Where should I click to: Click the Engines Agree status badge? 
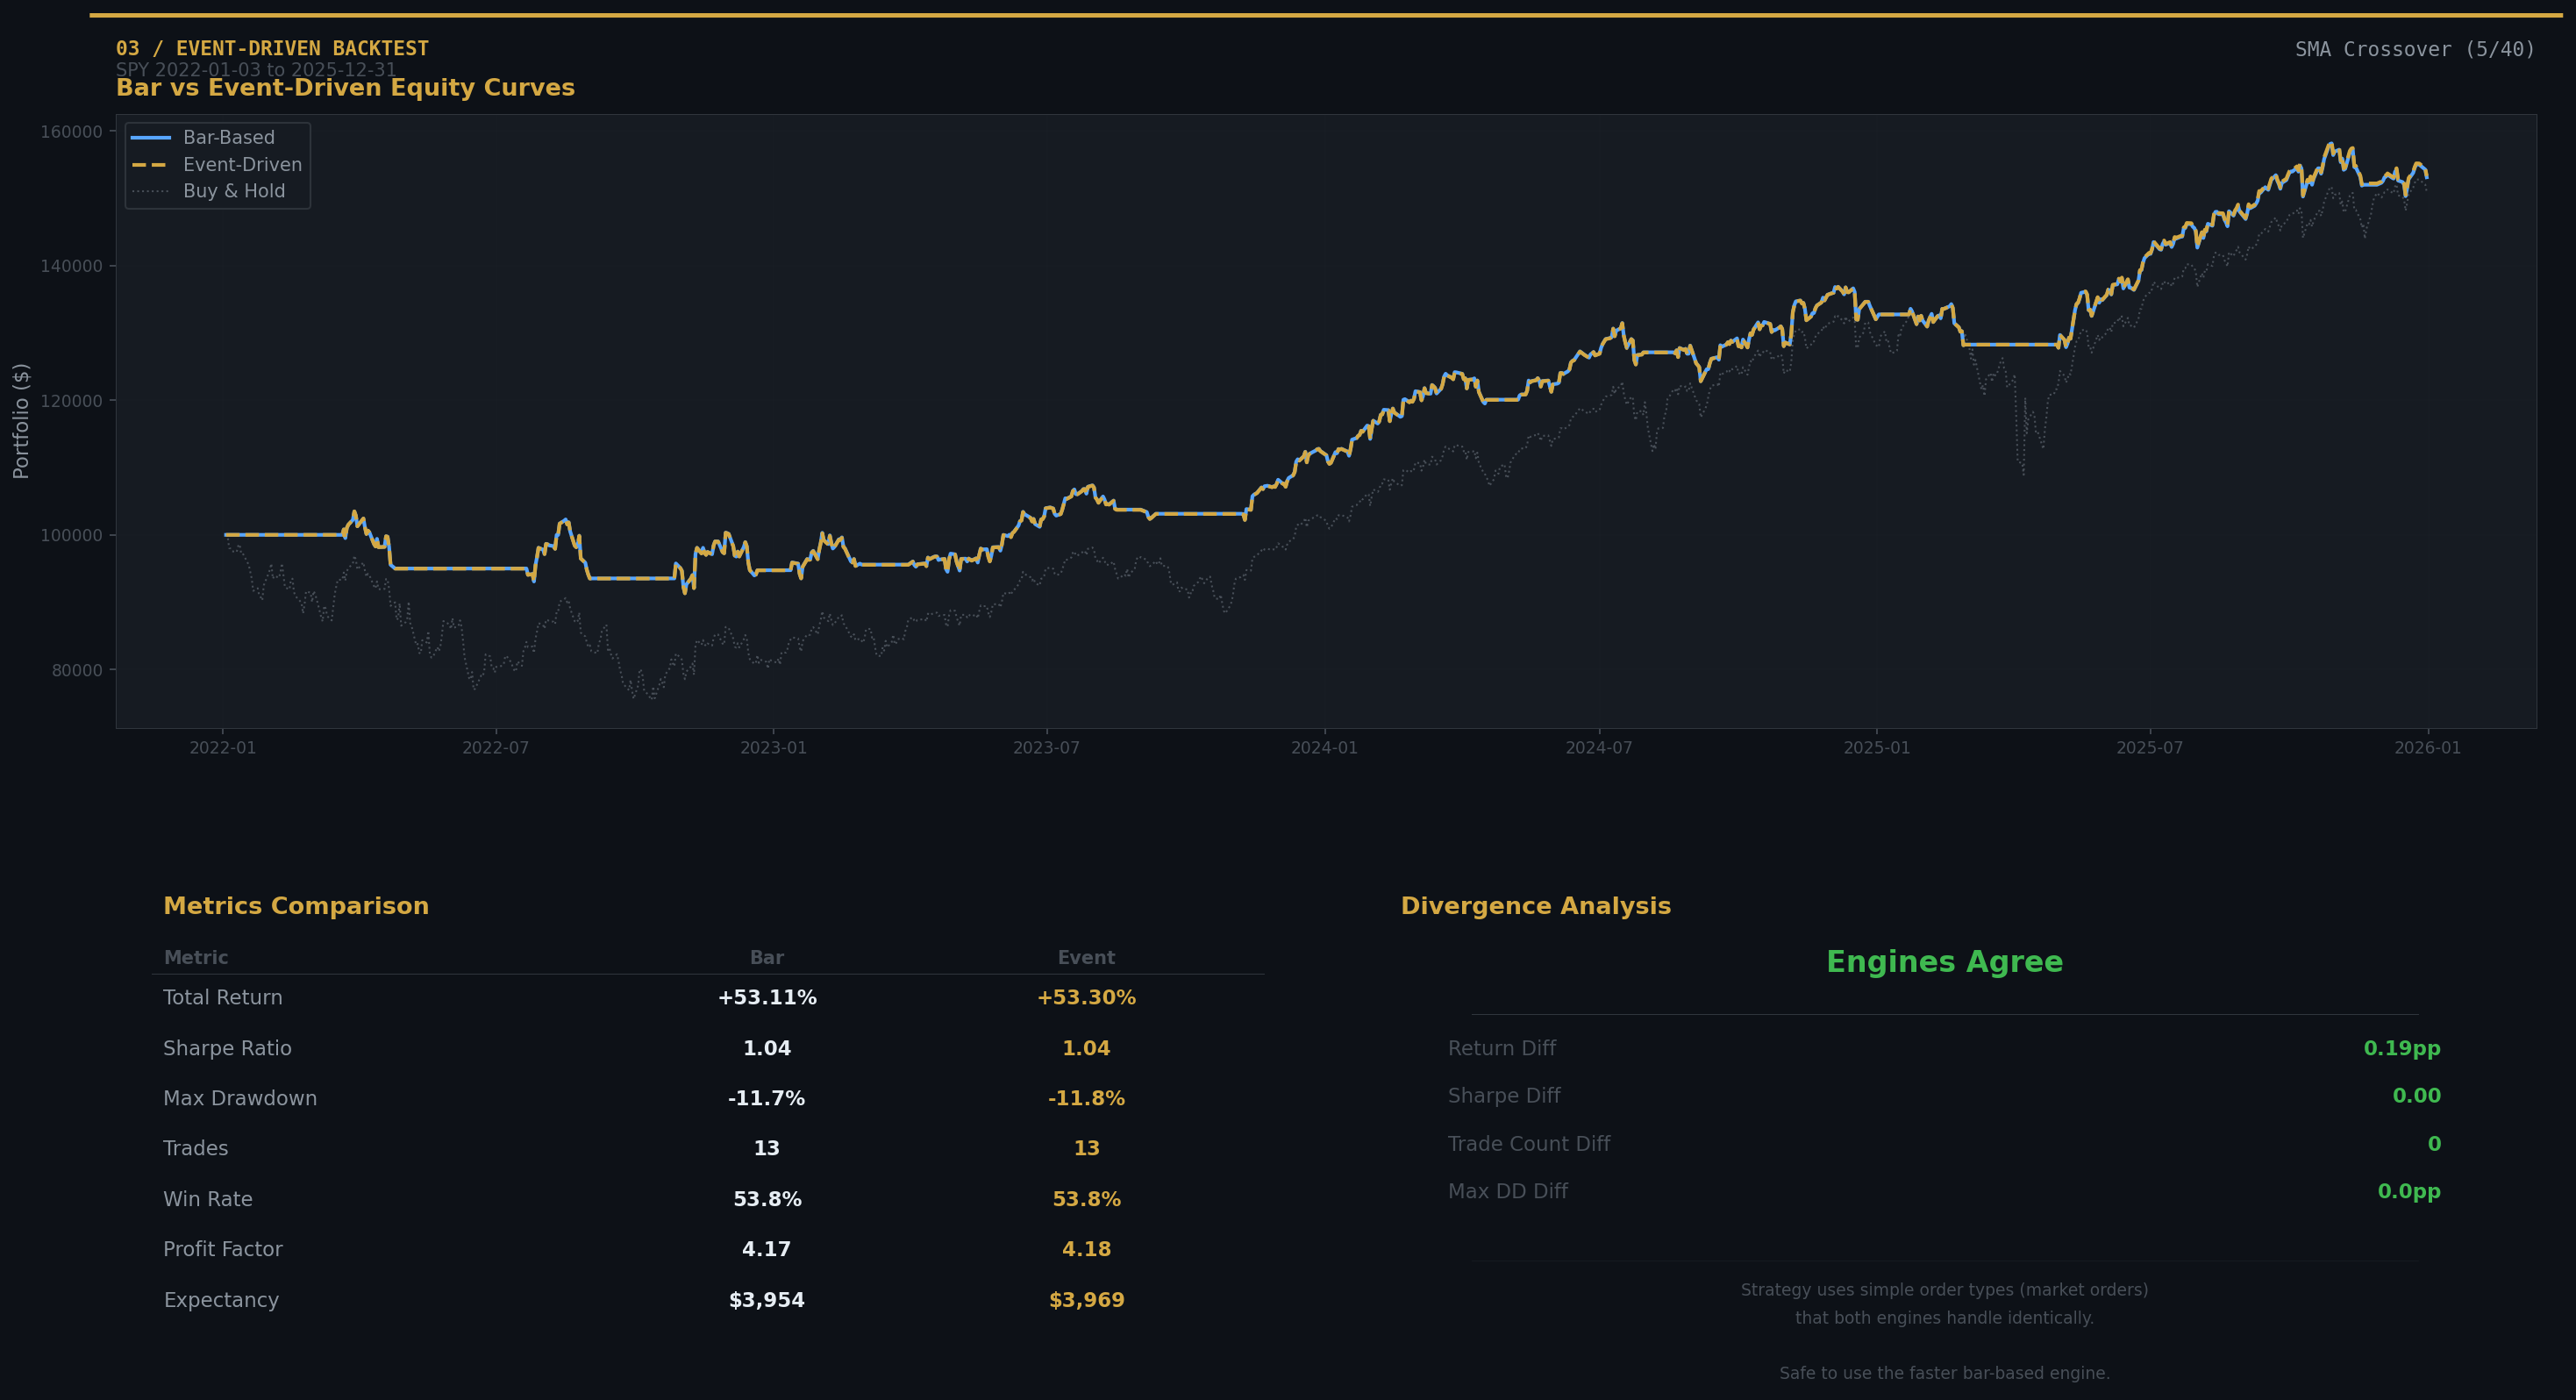point(1944,961)
